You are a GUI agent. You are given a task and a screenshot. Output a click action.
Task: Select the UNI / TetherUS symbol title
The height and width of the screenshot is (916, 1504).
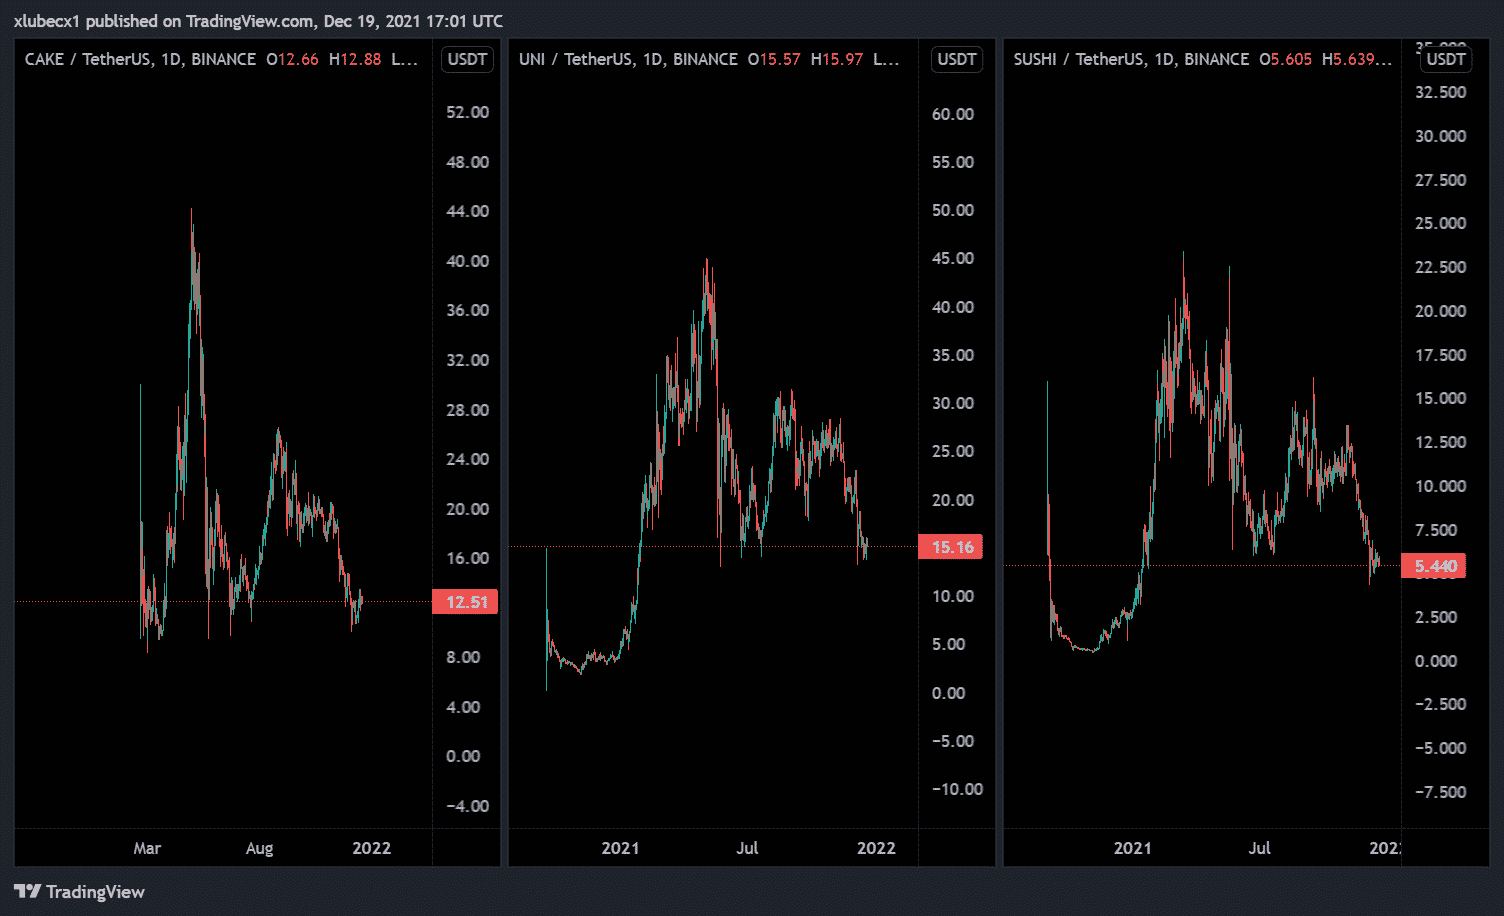628,59
